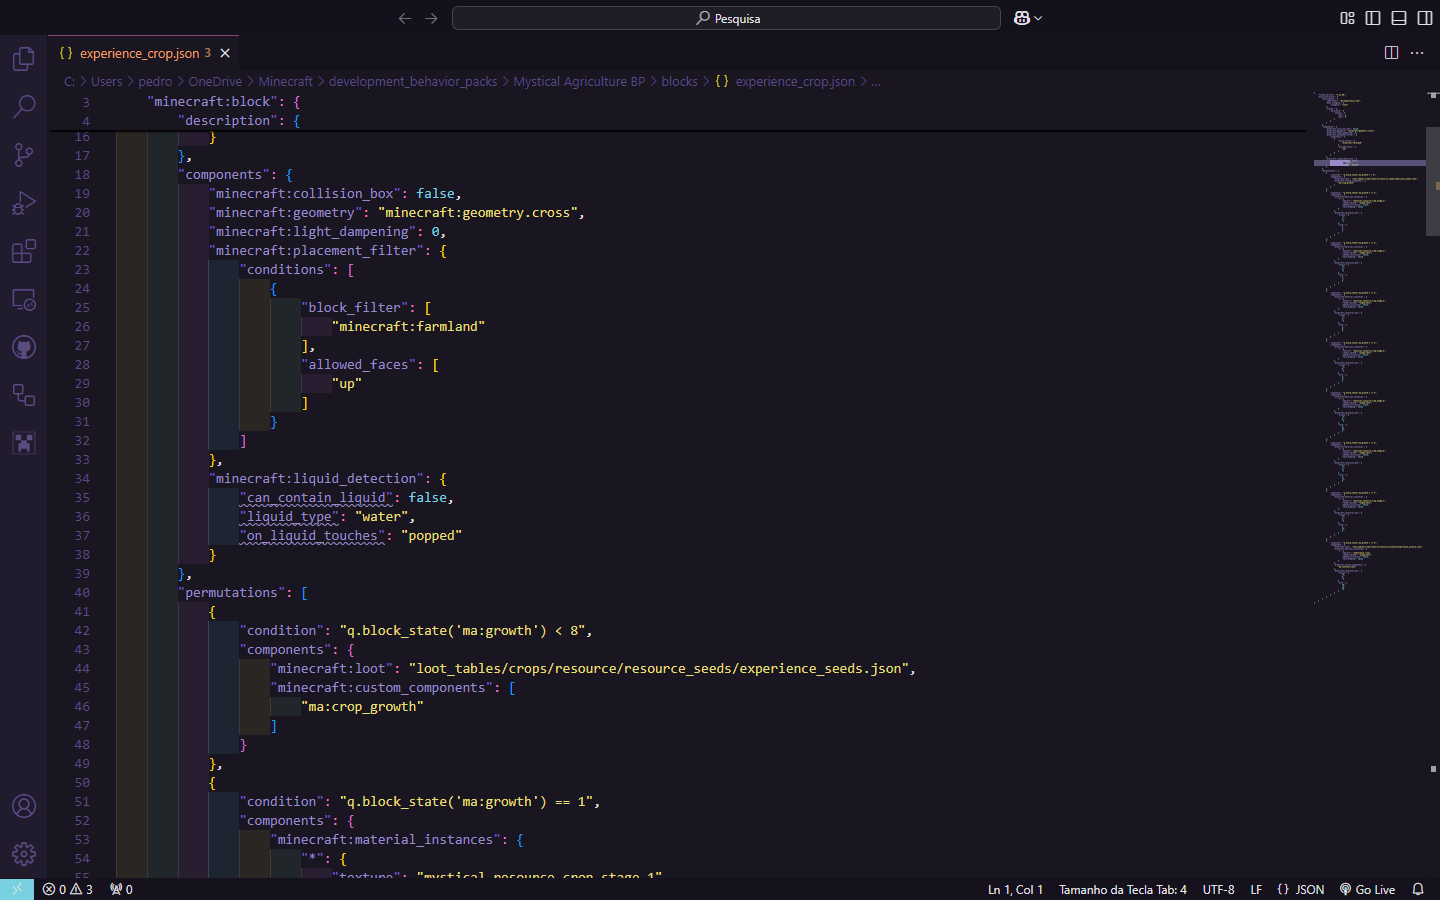Expand the 'blocks' breadcrumb folder
This screenshot has width=1440, height=900.
pos(679,82)
